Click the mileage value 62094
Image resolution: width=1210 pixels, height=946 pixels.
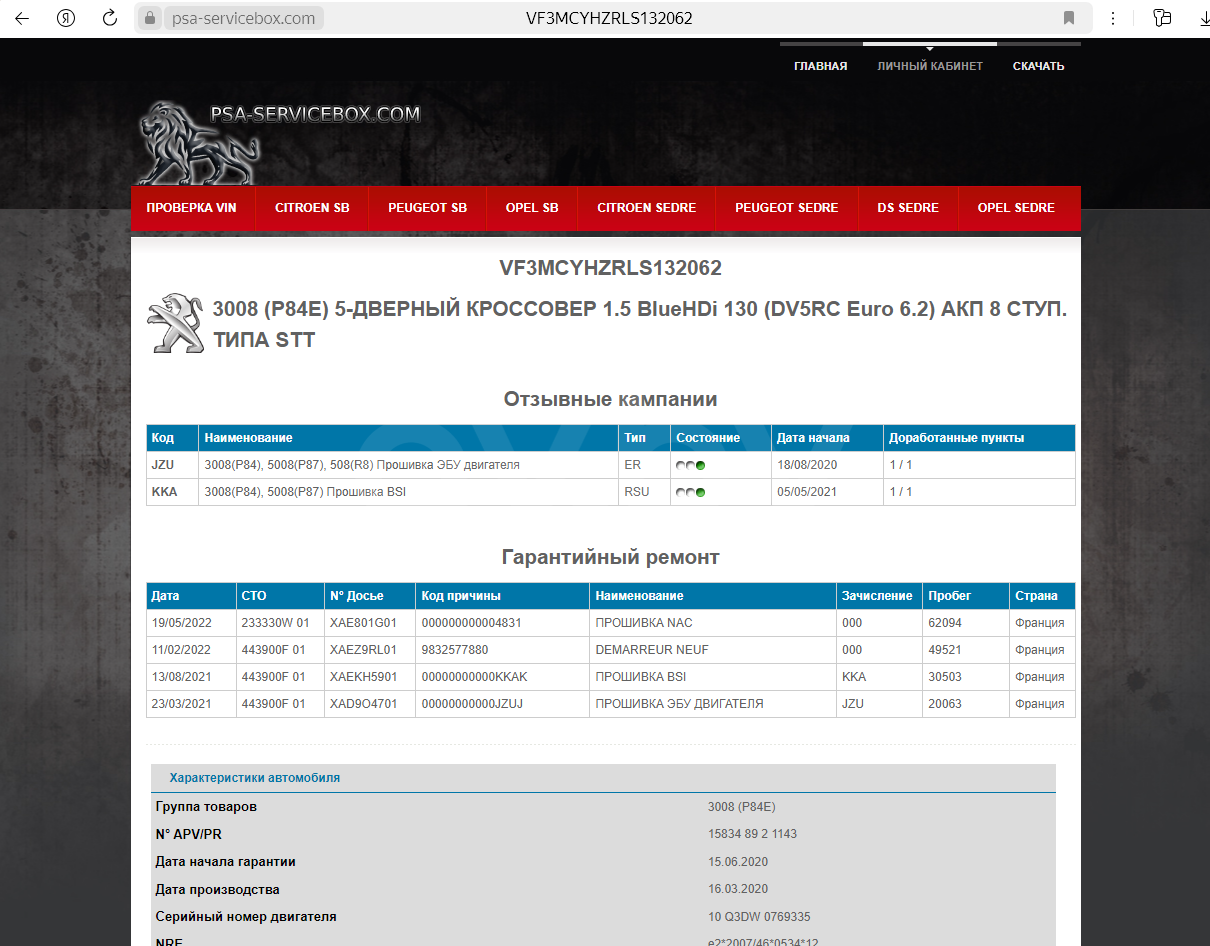945,623
